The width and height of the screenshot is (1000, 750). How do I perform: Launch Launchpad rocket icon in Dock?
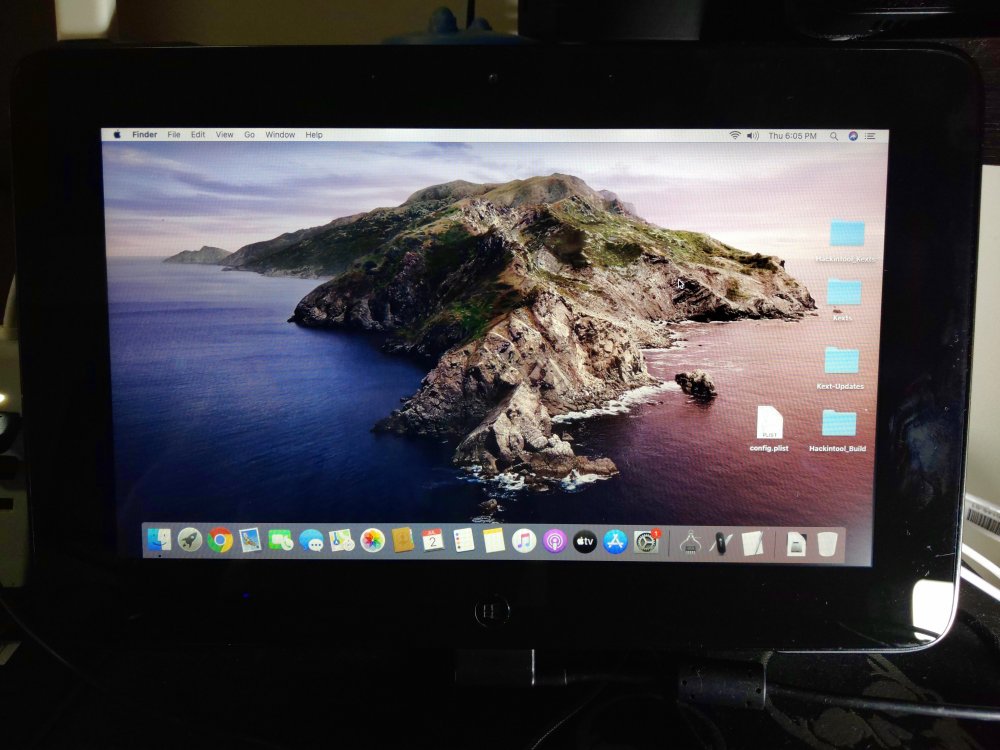189,540
